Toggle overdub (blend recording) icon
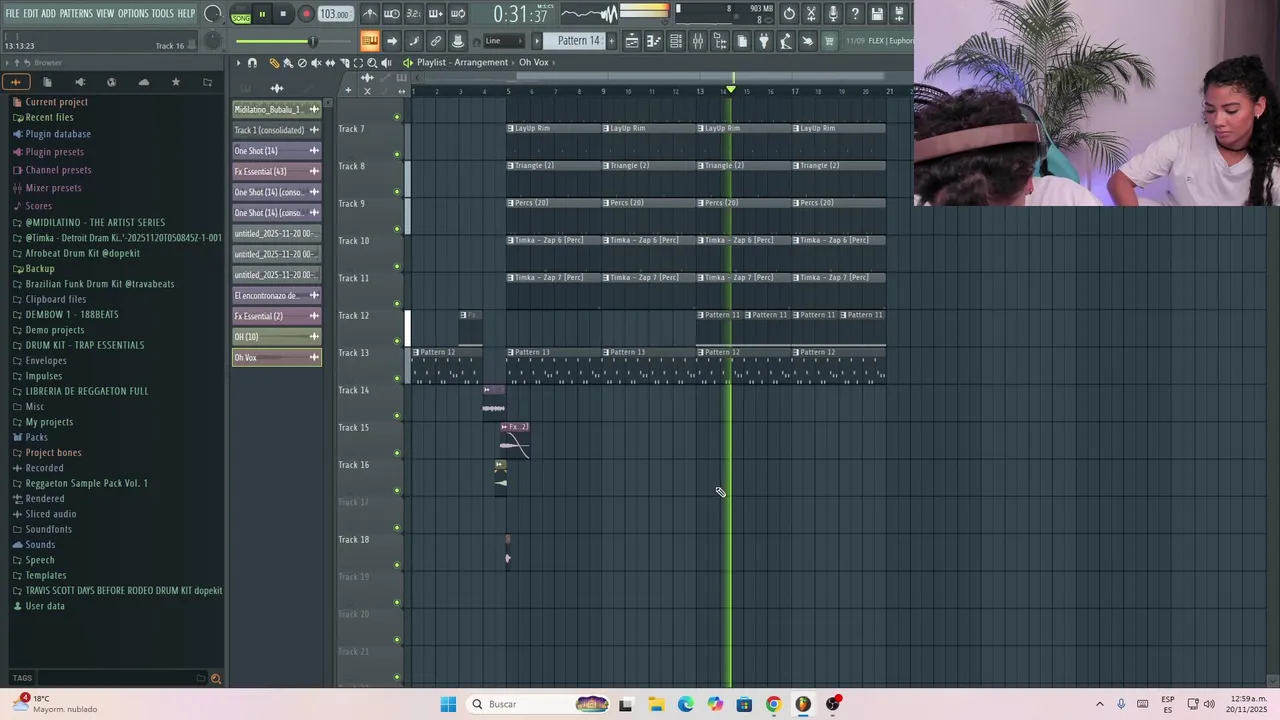The height and width of the screenshot is (720, 1280). 436,14
